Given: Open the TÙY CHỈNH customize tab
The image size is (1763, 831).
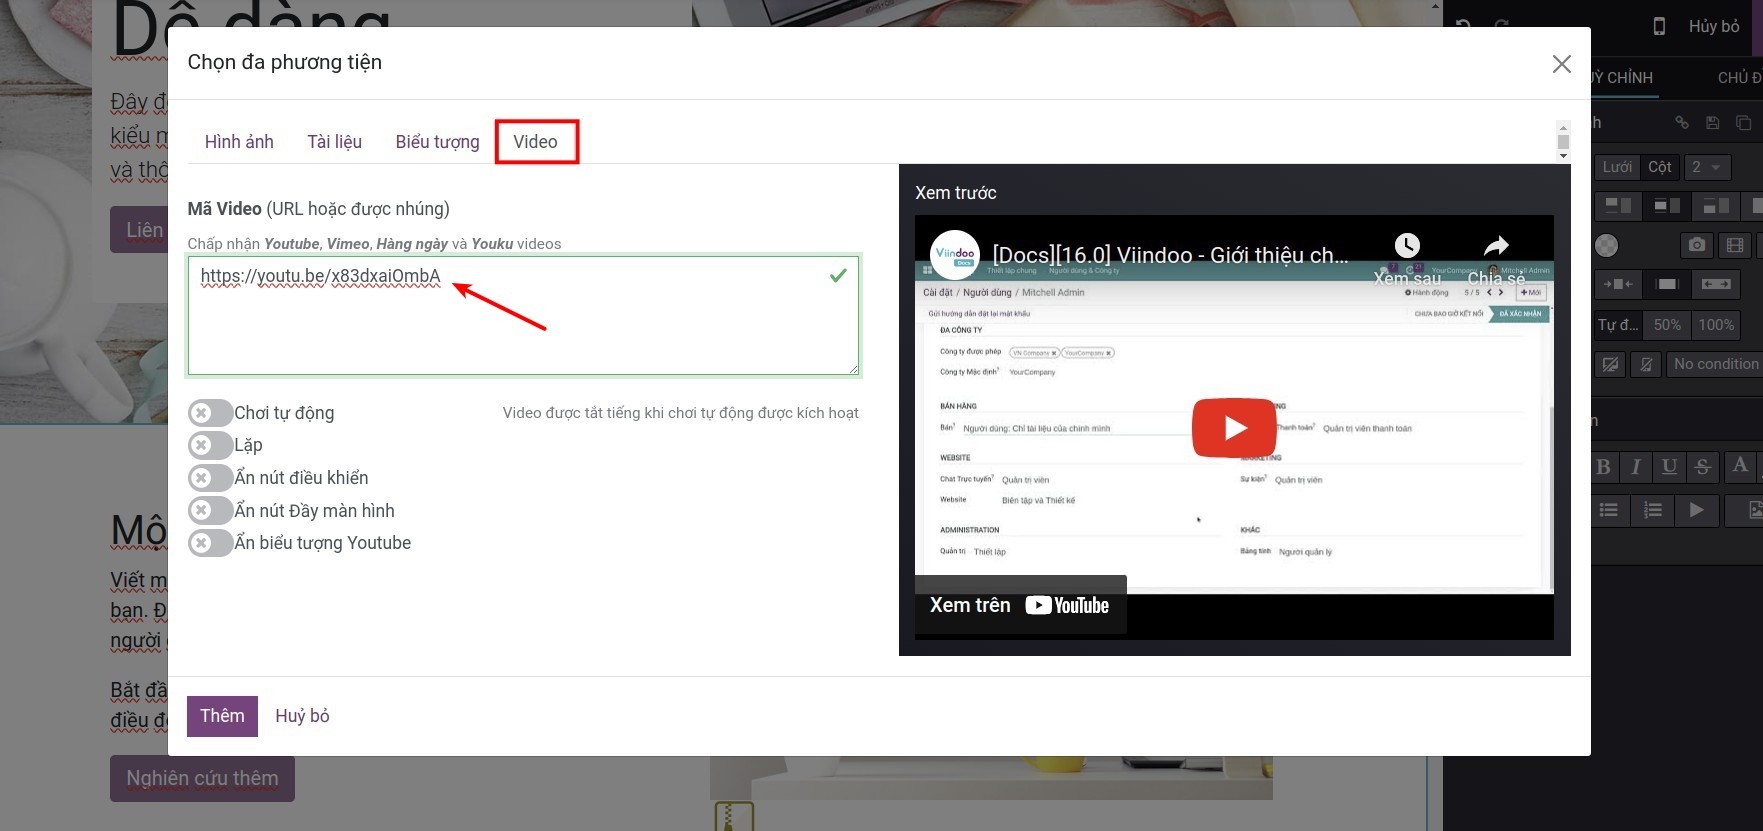Looking at the screenshot, I should 1624,77.
